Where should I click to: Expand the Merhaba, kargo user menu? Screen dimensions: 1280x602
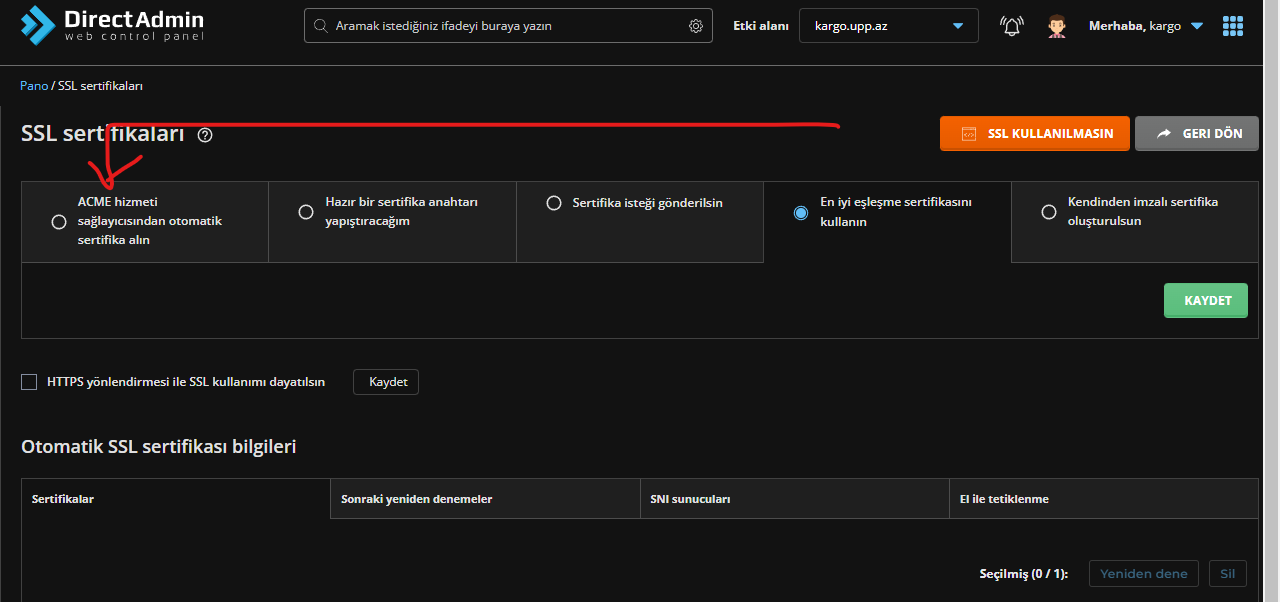point(1145,26)
